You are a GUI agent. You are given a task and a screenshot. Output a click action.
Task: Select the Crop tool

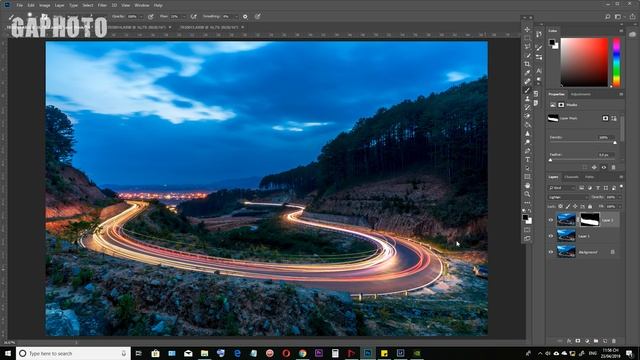527,64
